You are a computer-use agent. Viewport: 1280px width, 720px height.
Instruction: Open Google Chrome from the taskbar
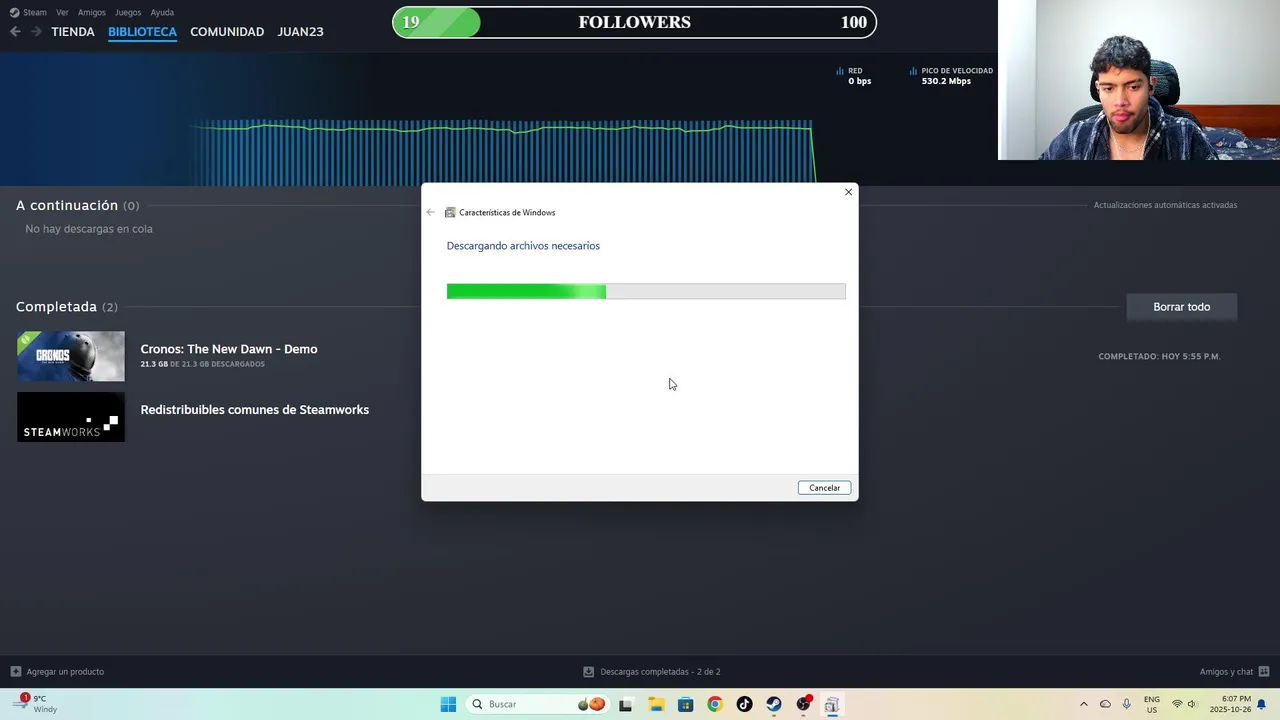(x=714, y=704)
